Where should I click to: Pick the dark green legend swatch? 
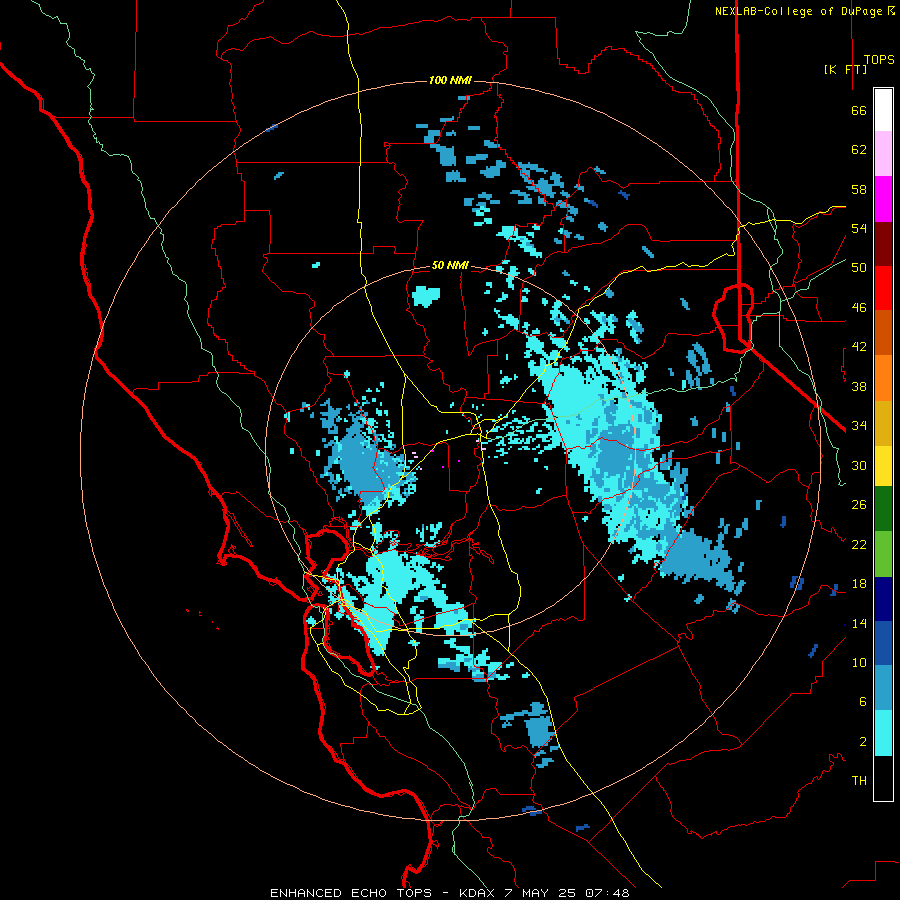(x=883, y=509)
